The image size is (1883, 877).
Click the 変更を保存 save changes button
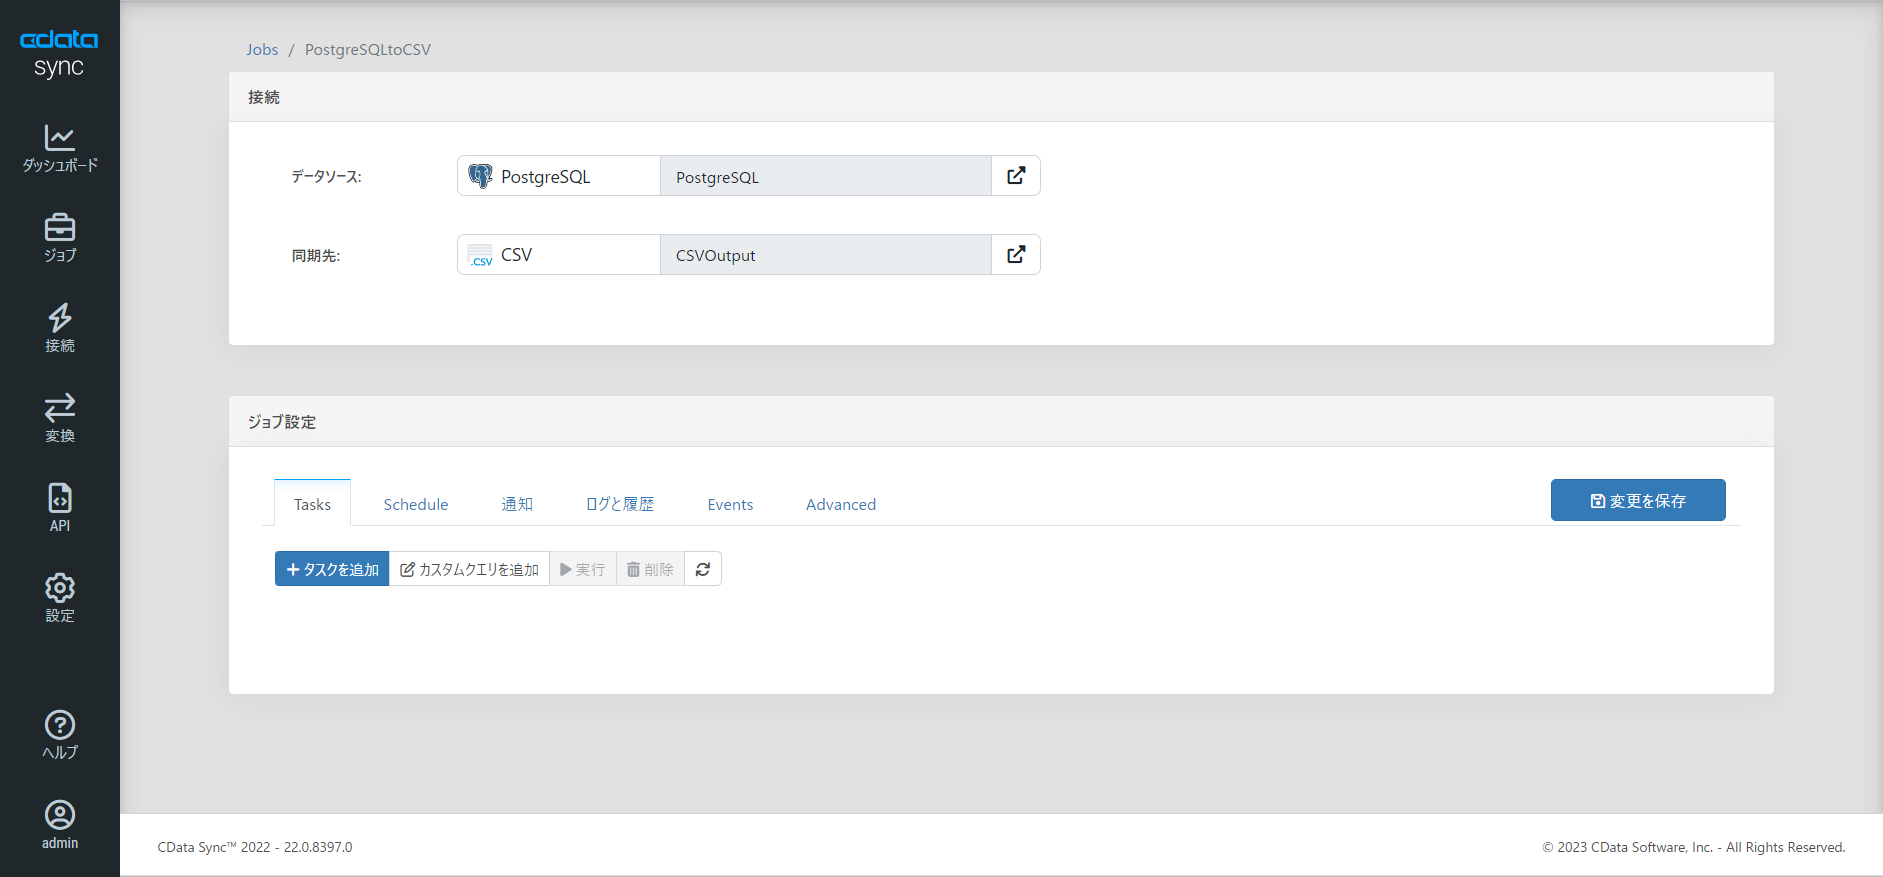pos(1638,500)
